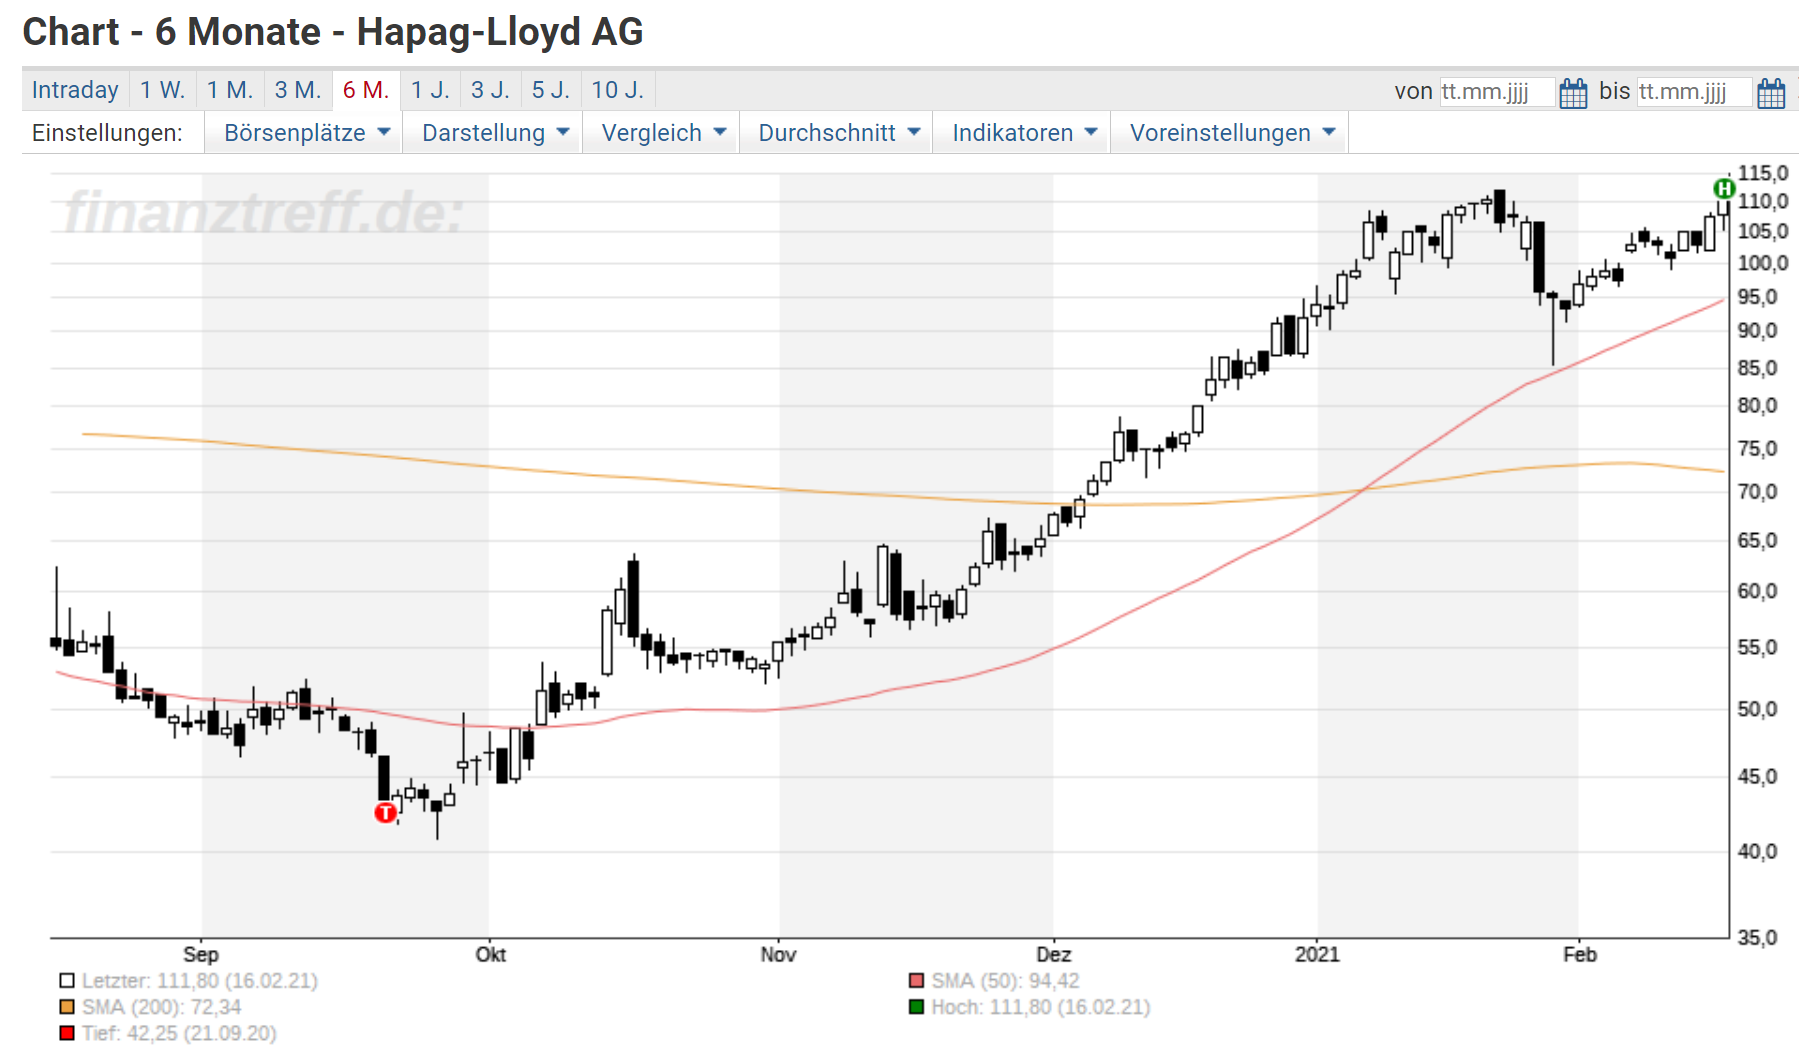Click the 35,0 price axis label
The height and width of the screenshot is (1045, 1799).
coord(1757,937)
